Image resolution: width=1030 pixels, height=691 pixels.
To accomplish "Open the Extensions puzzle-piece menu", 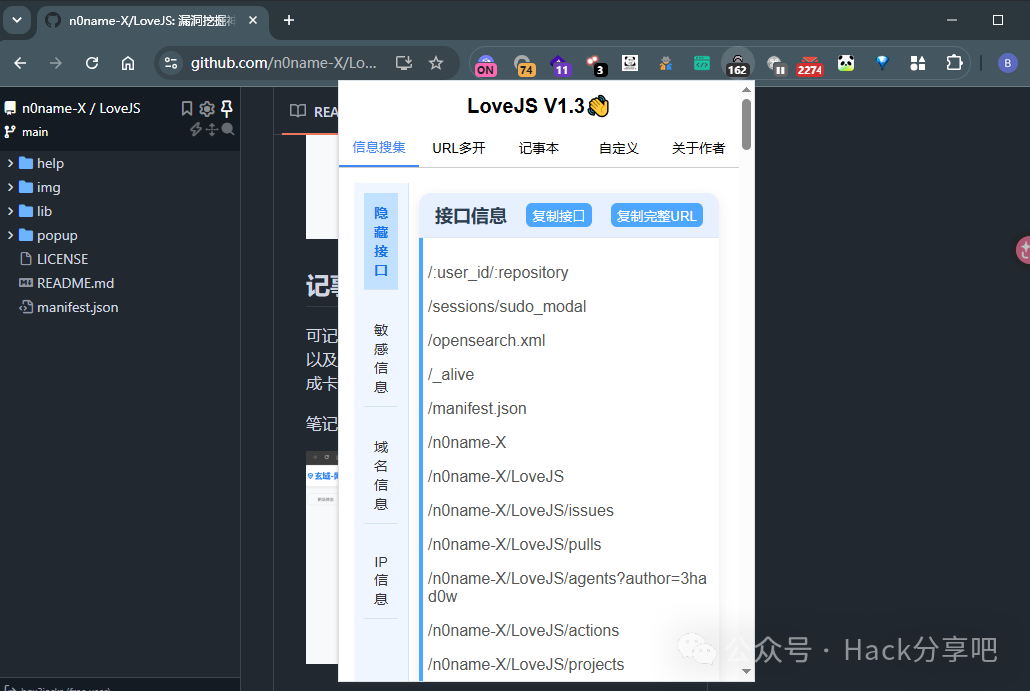I will pos(954,63).
